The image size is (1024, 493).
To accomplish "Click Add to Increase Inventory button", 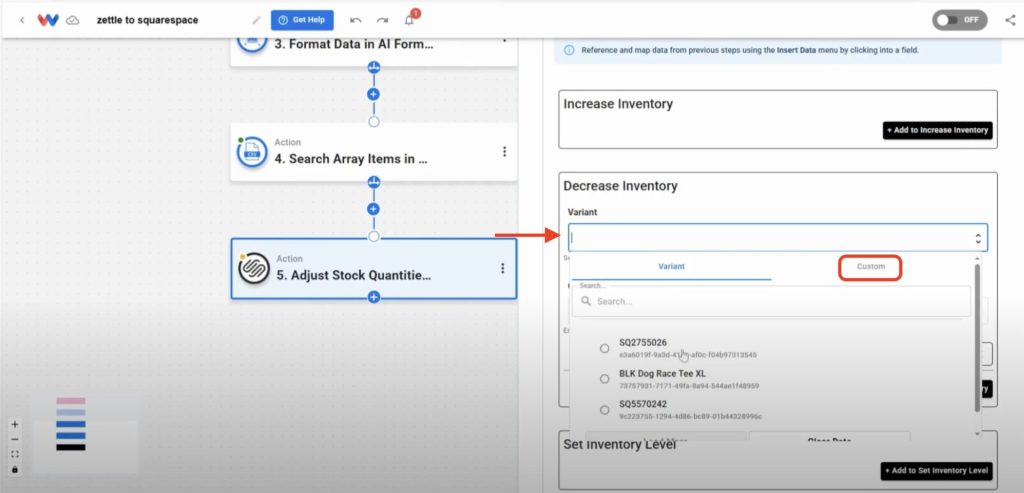I will click(x=937, y=131).
